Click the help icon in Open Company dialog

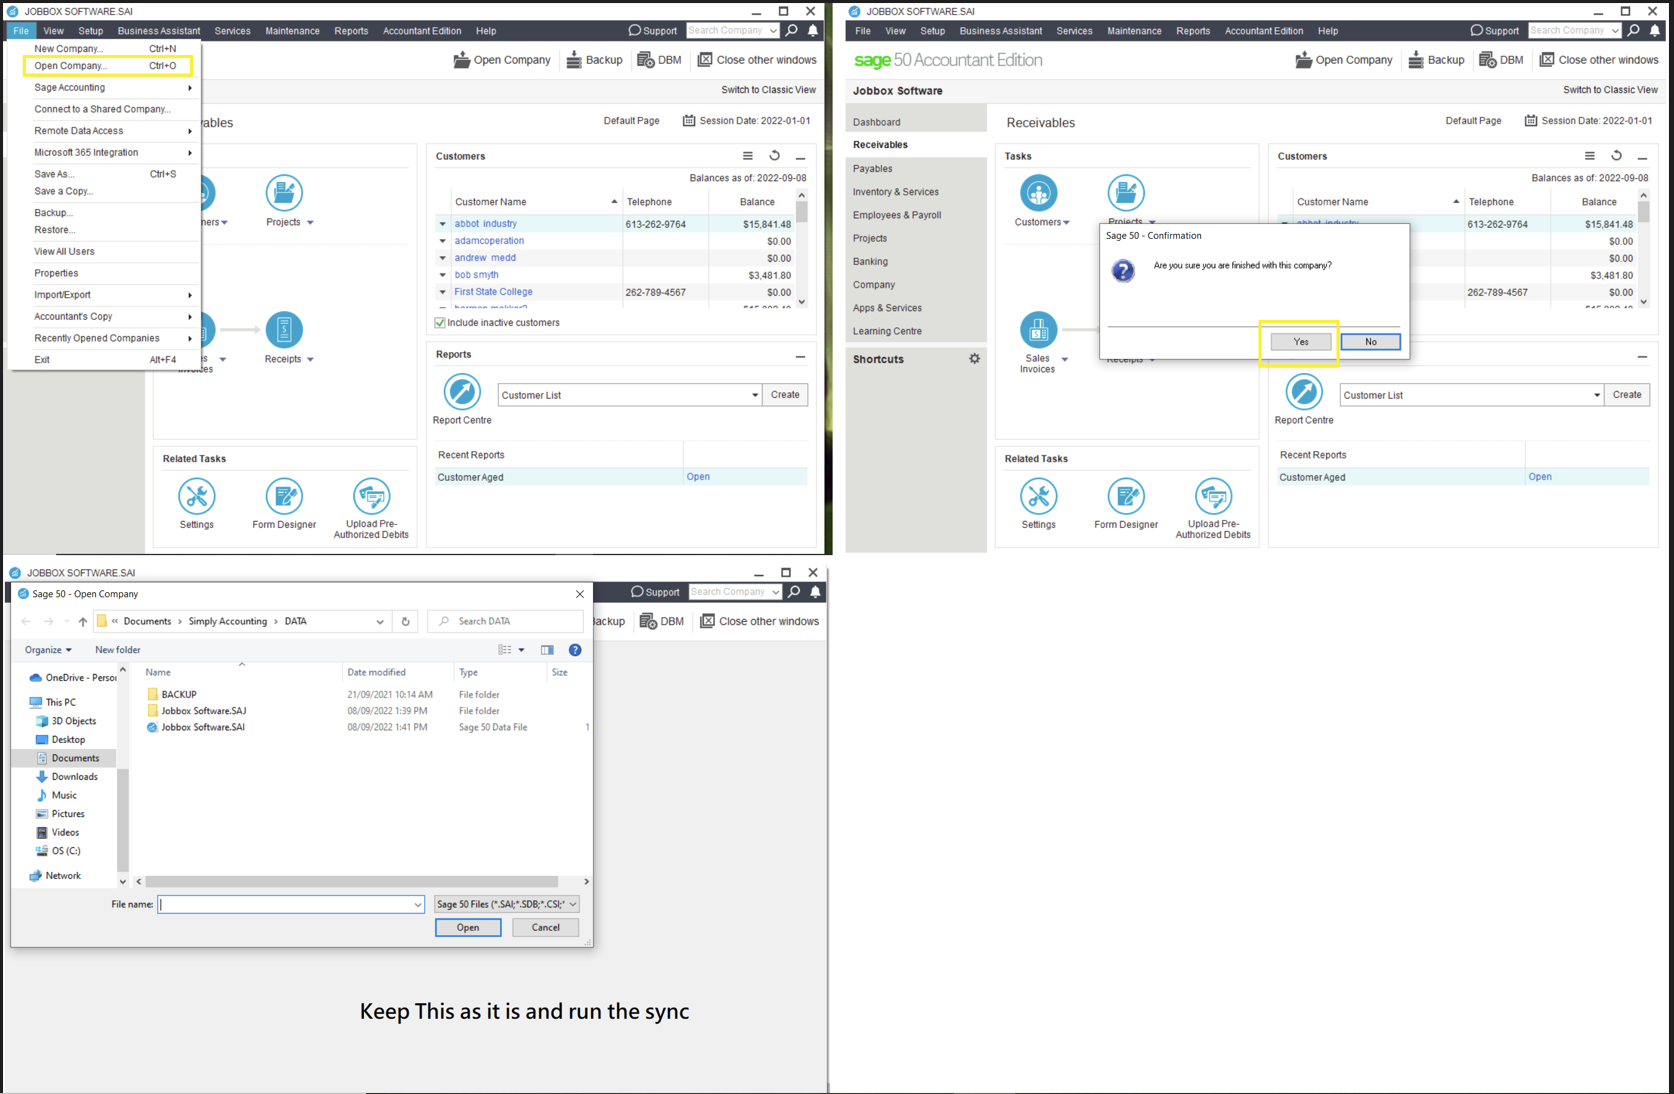pos(575,650)
